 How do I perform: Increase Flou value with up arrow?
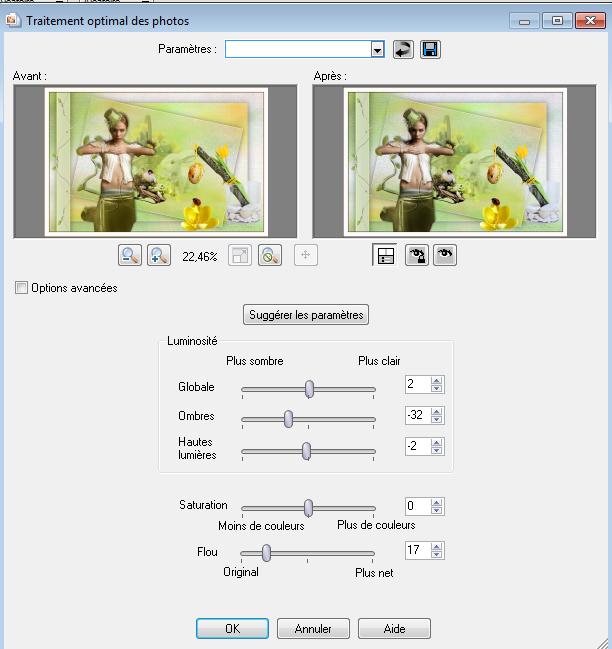pos(436,546)
